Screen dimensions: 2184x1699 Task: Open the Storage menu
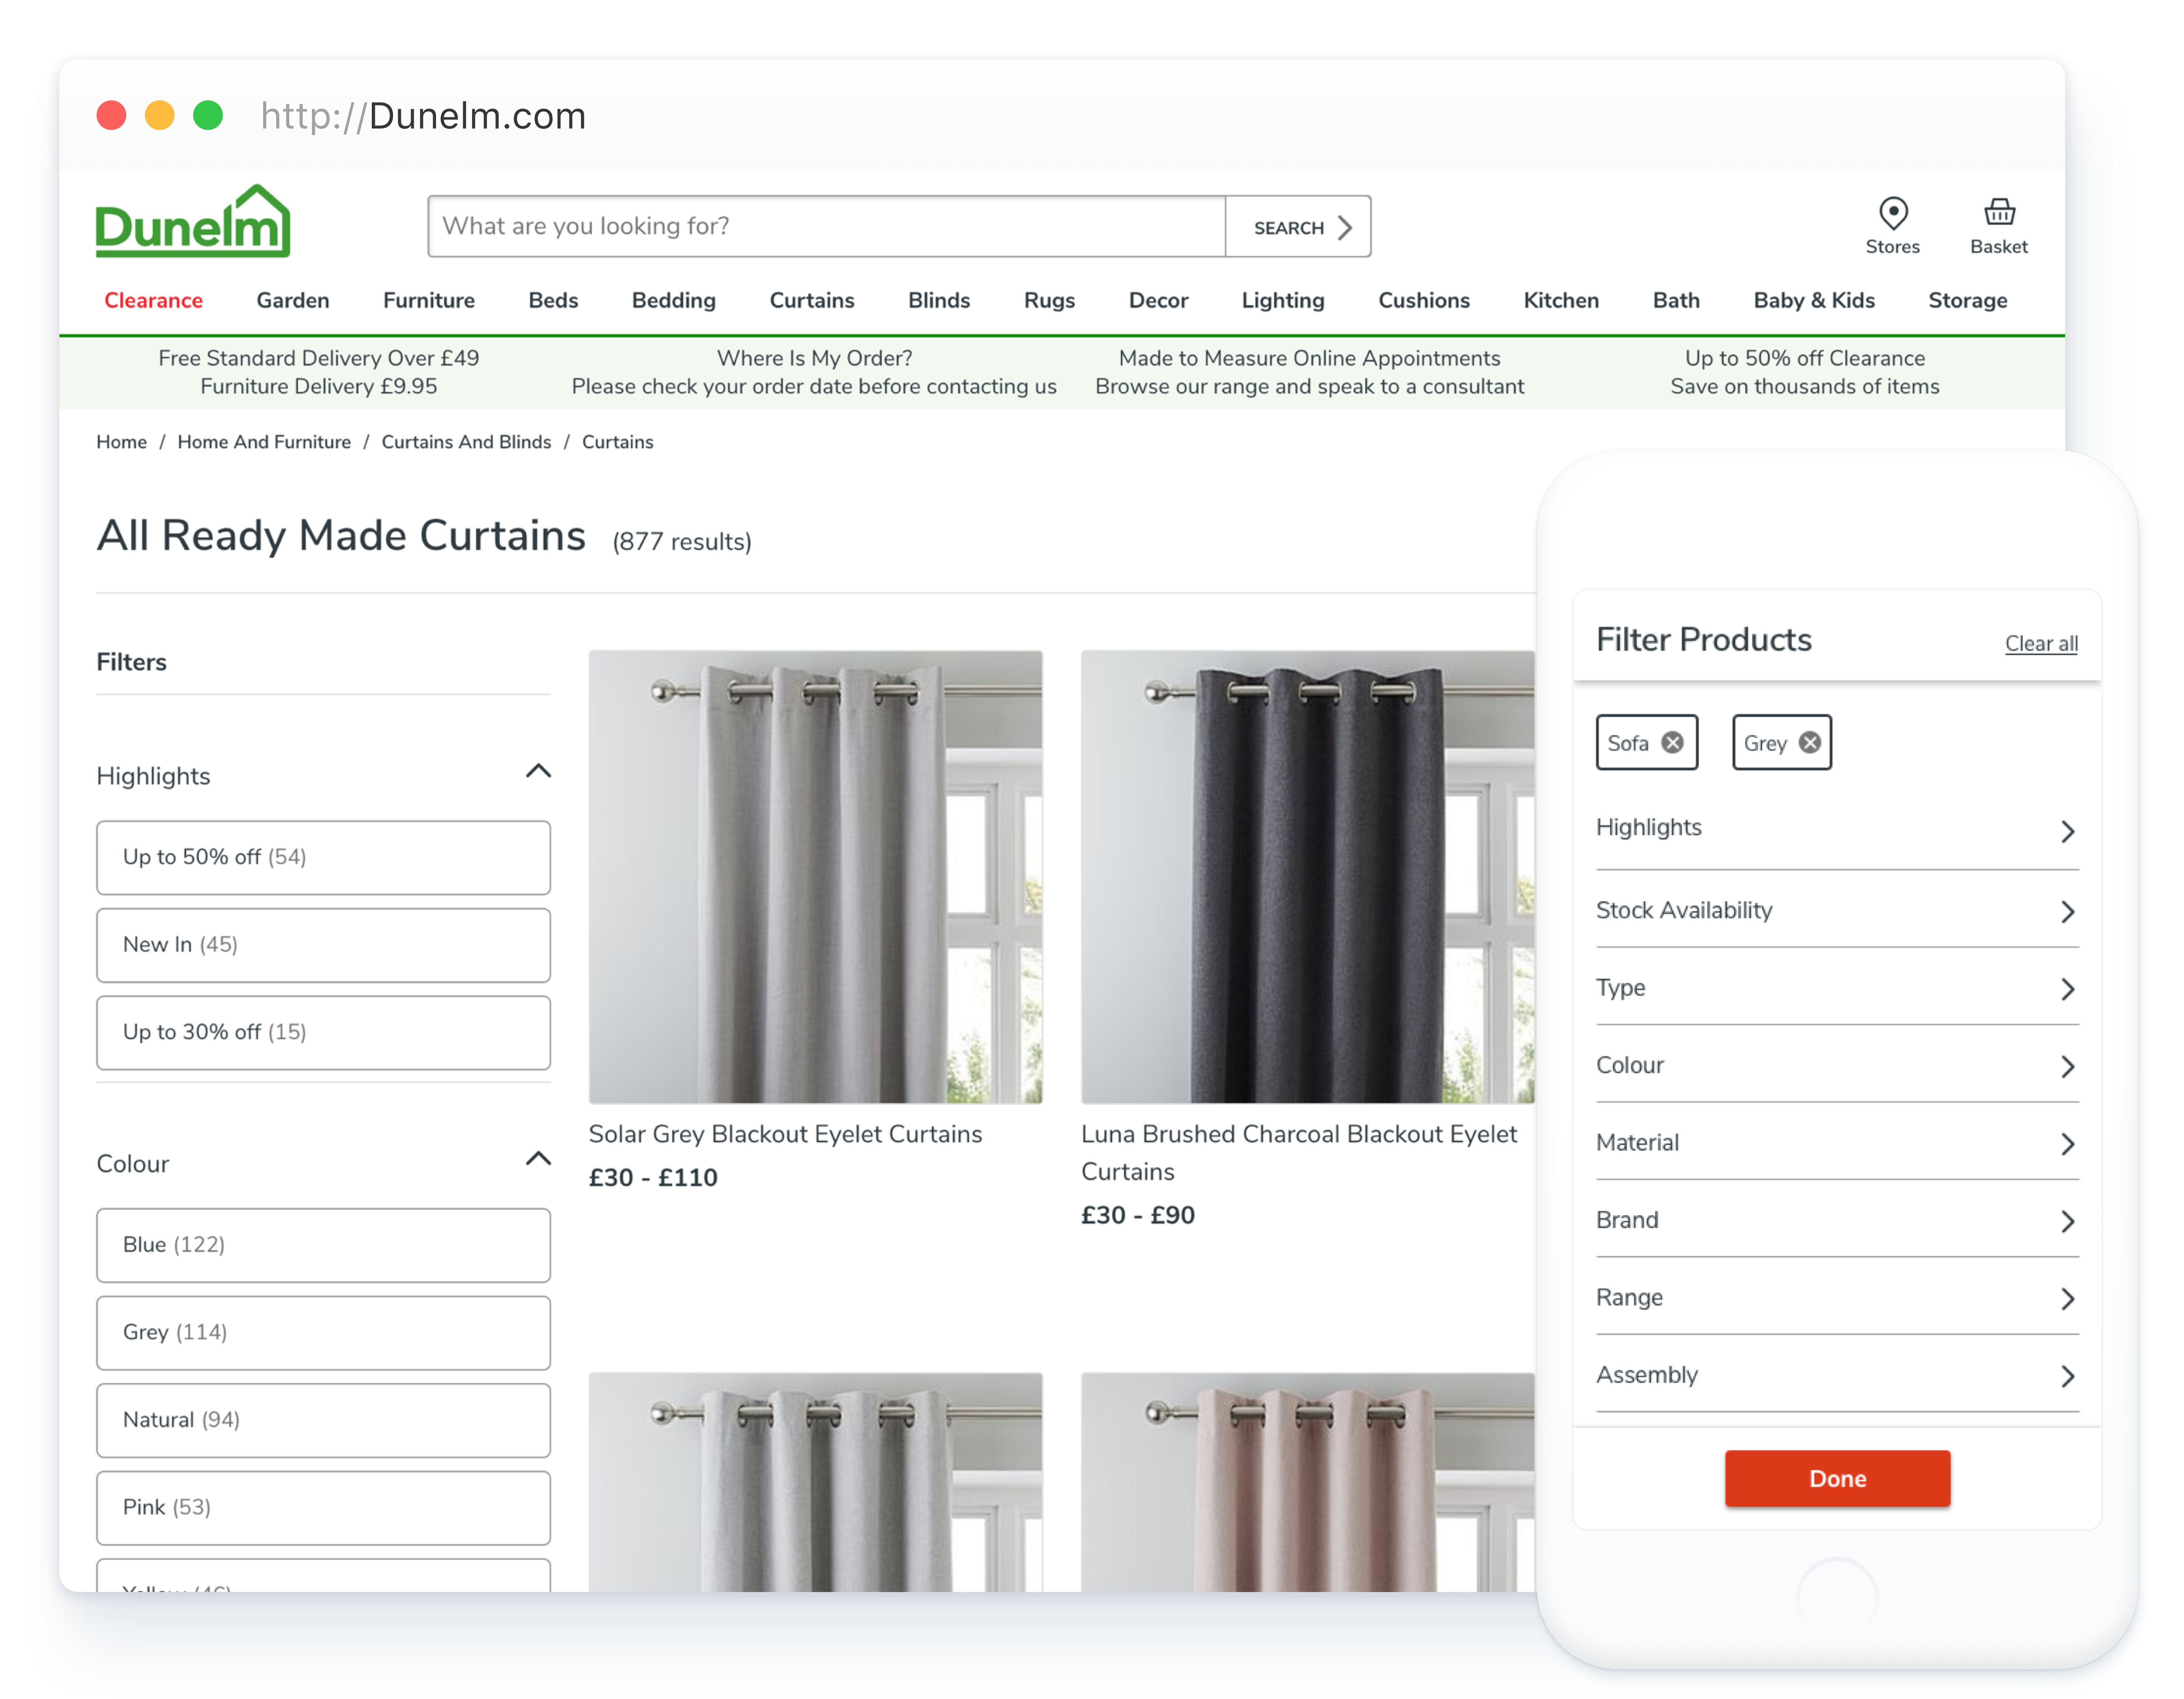[x=1967, y=300]
